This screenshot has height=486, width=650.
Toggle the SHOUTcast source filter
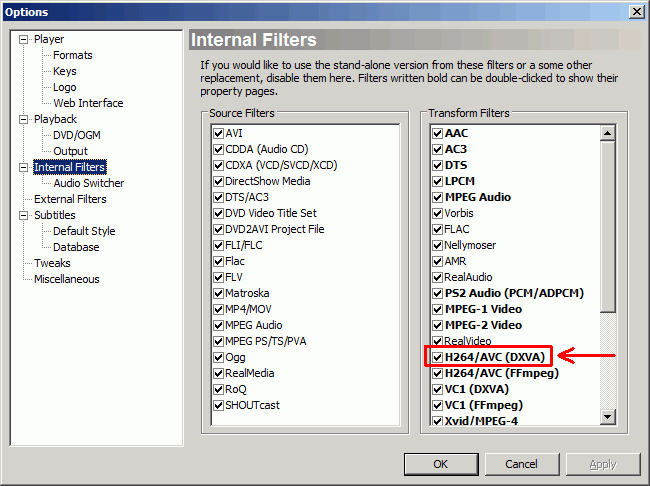coord(218,406)
